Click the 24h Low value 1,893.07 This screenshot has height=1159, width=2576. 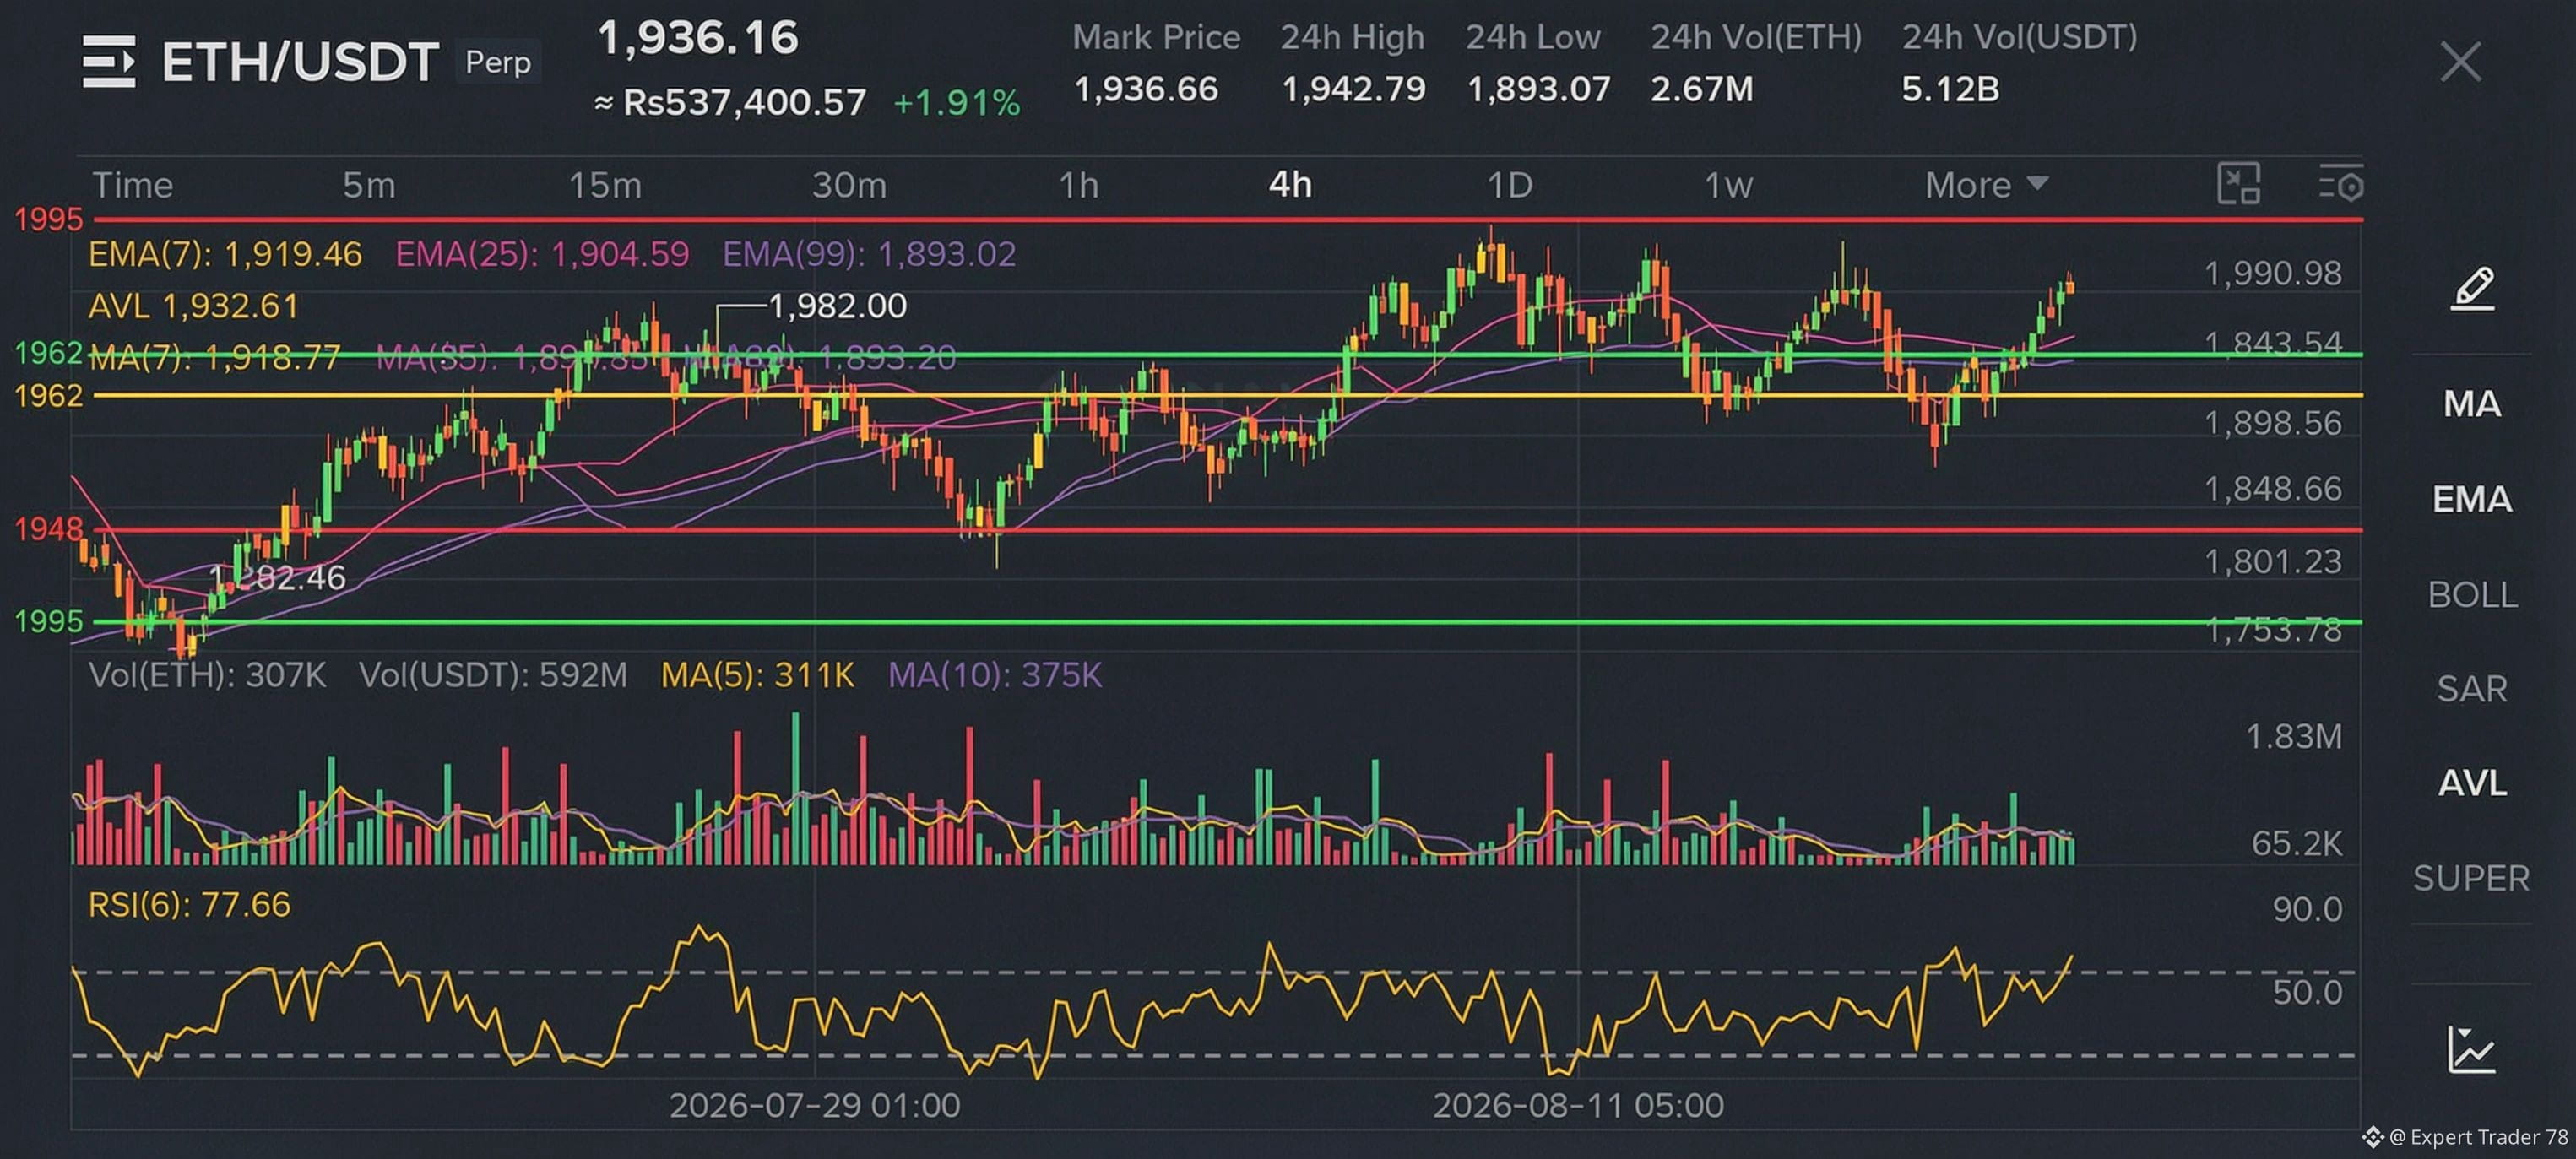[1539, 89]
